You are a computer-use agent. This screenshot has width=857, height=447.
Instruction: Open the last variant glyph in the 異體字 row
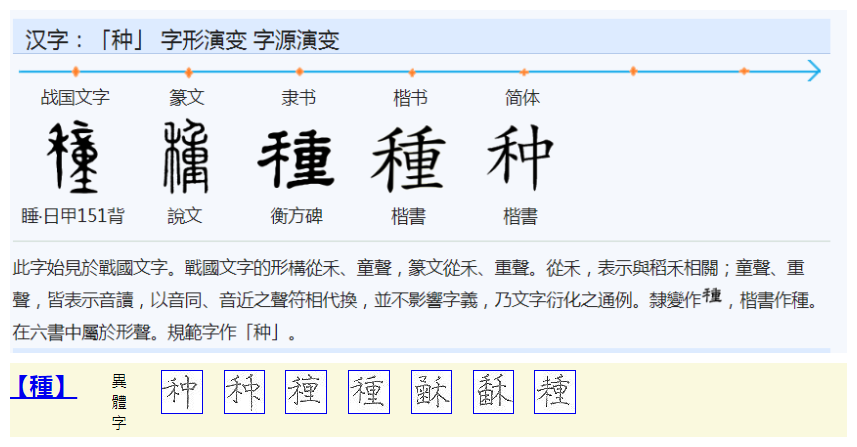click(x=555, y=392)
